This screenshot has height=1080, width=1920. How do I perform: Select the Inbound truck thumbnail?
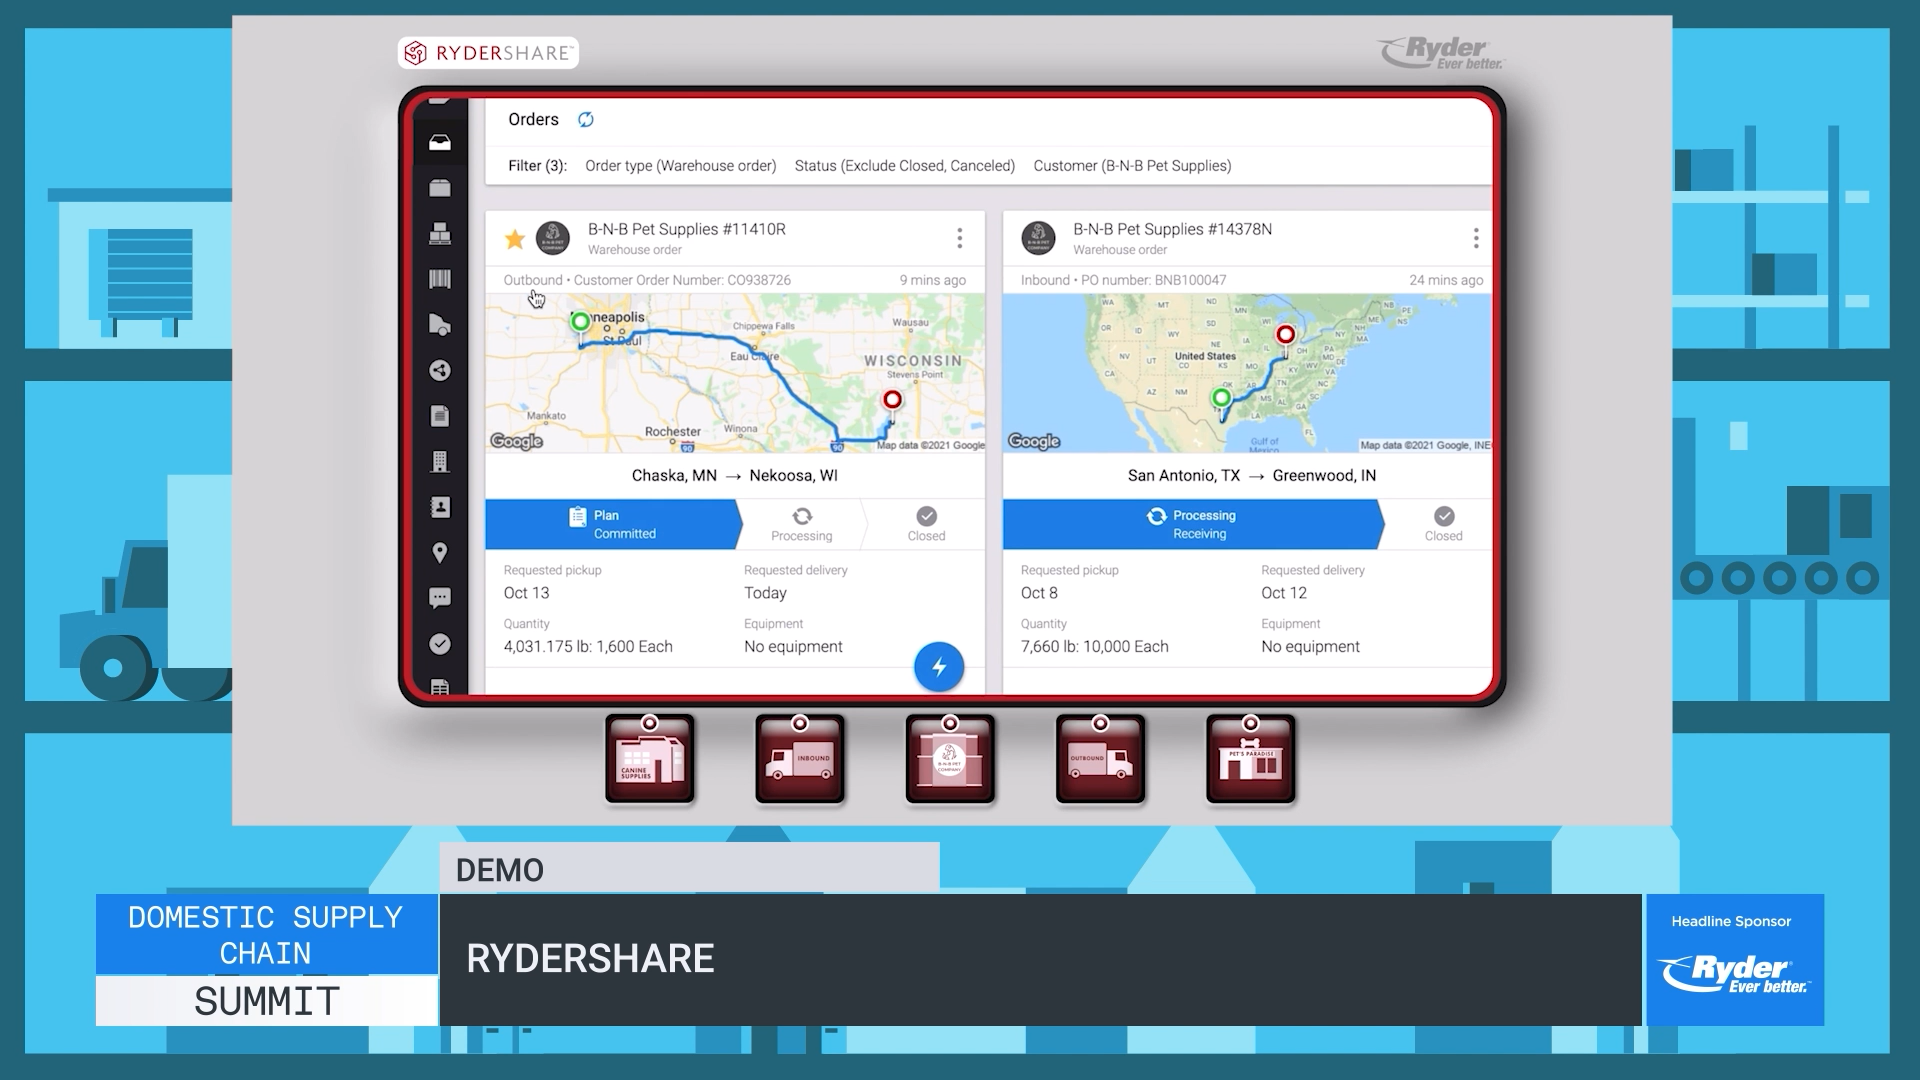(x=800, y=760)
